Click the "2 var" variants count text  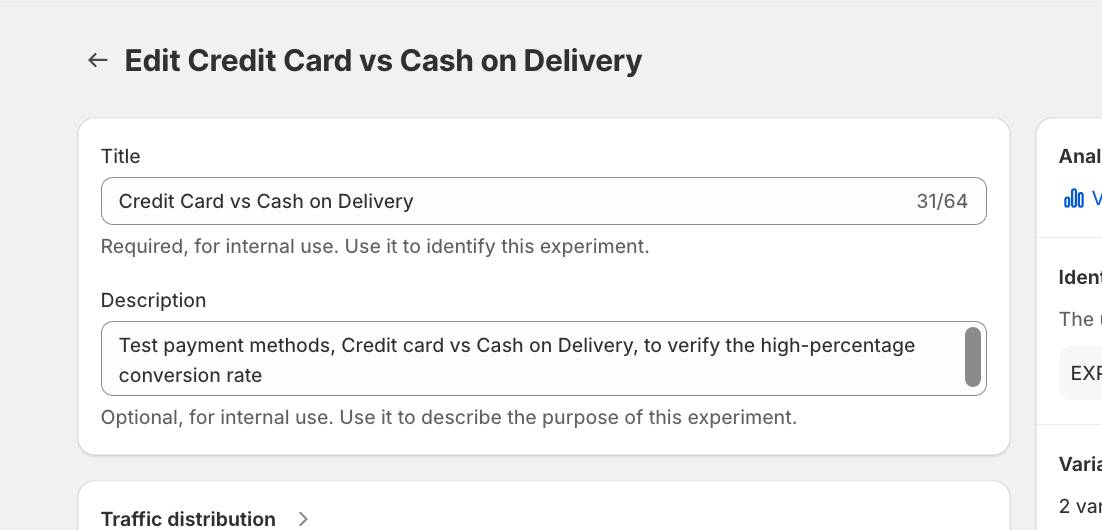tap(1080, 506)
